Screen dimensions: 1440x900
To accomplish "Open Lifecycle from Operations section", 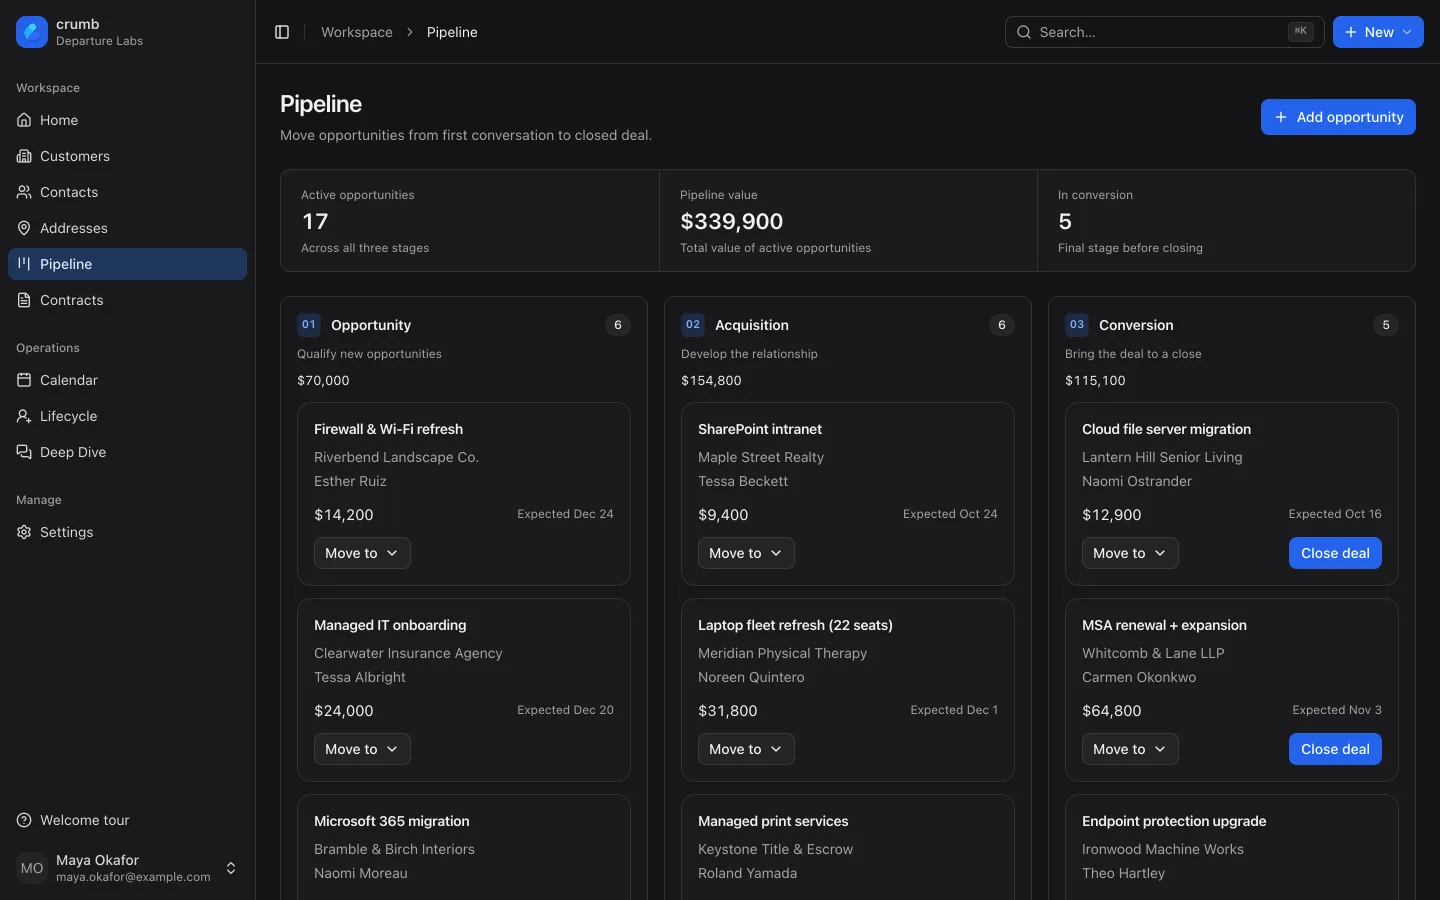I will click(x=127, y=416).
